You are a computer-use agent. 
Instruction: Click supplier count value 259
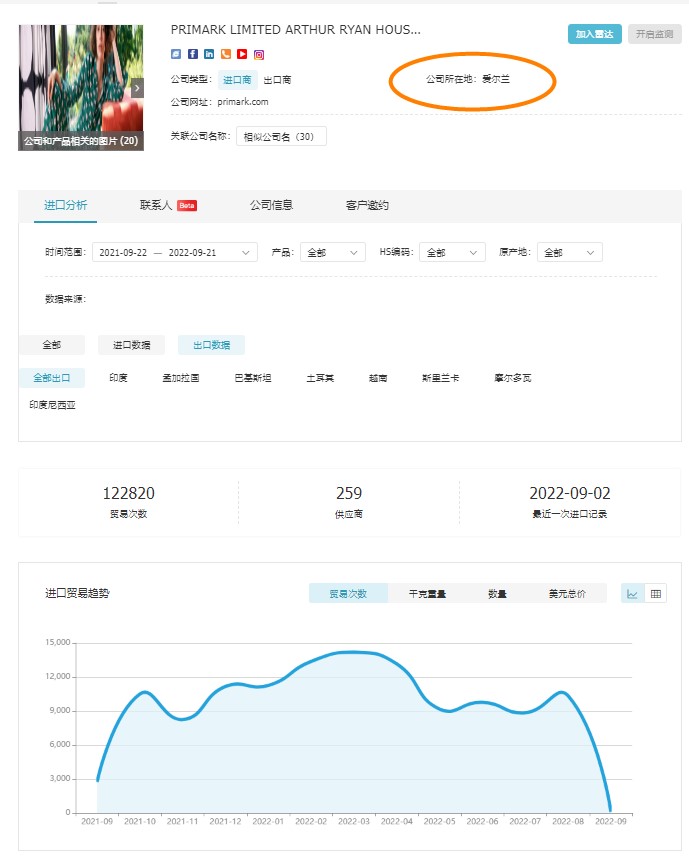coord(349,494)
